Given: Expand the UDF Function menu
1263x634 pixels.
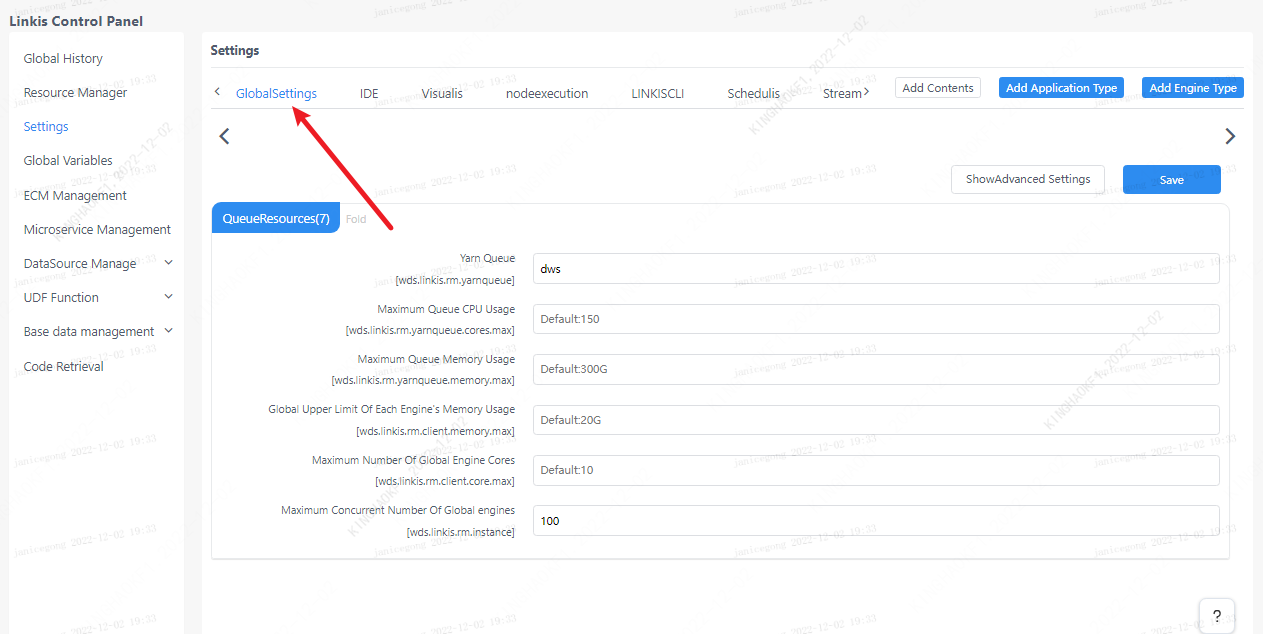Looking at the screenshot, I should pyautogui.click(x=97, y=297).
